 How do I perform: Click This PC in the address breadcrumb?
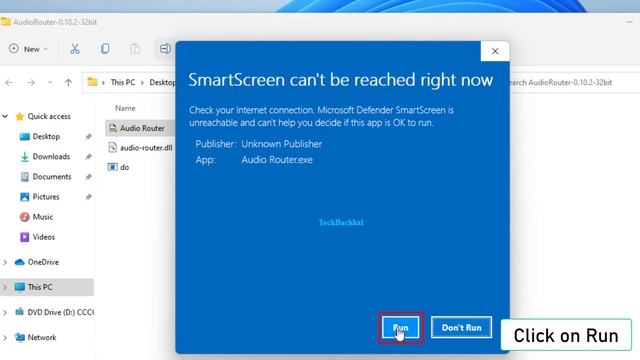[x=122, y=82]
